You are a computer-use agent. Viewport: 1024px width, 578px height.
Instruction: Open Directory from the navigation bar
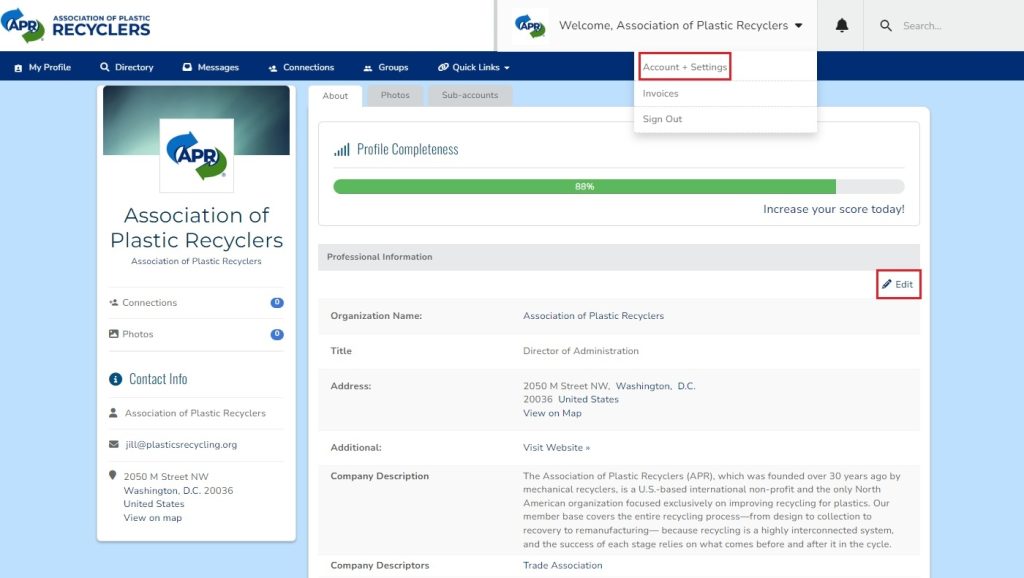coord(127,67)
